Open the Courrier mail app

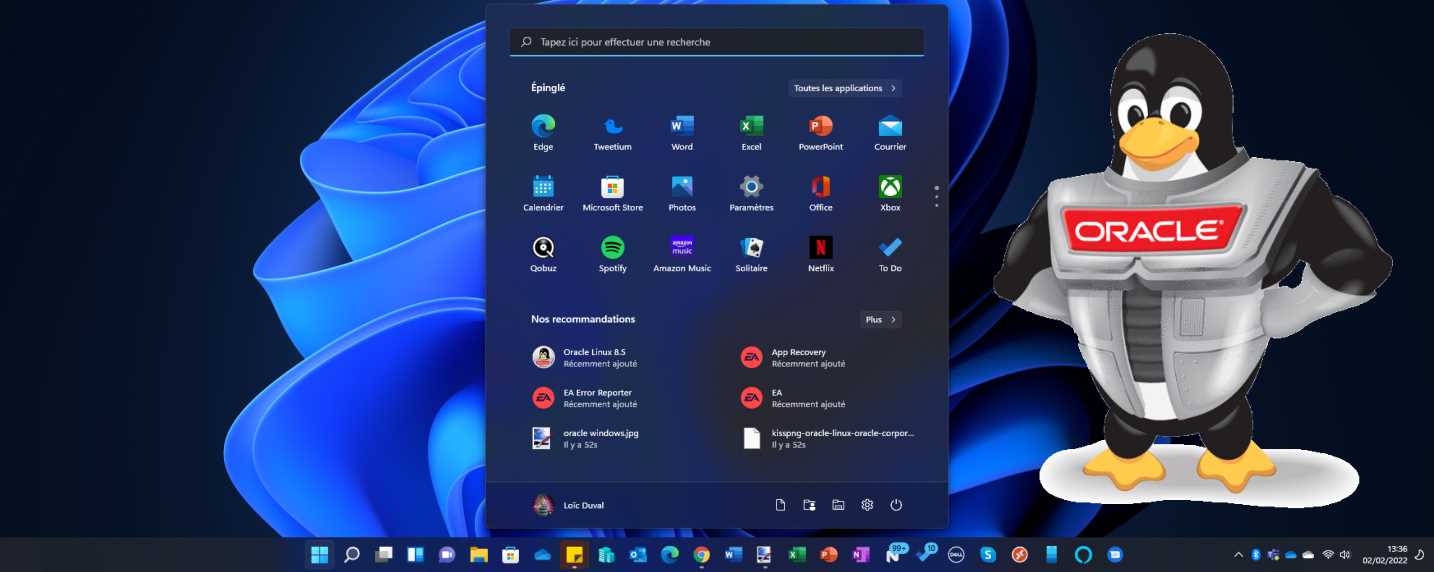(890, 133)
